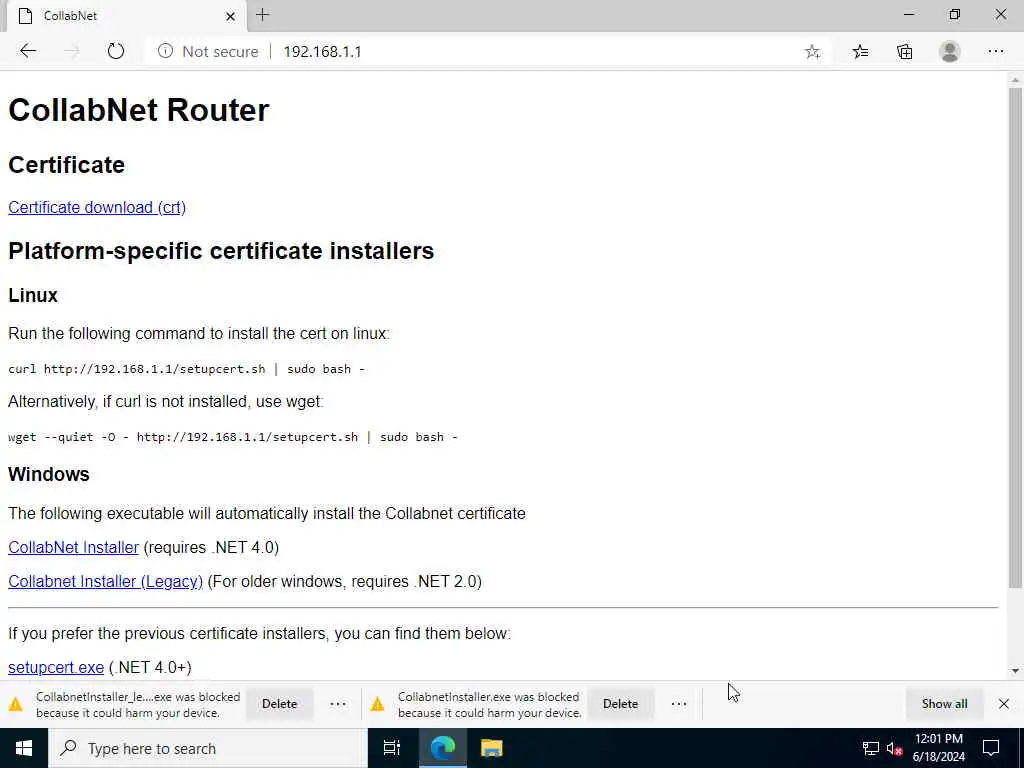Click warning icon for CollabnetInstaller_le....exe
Viewport: 1024px width, 768px height.
point(16,704)
